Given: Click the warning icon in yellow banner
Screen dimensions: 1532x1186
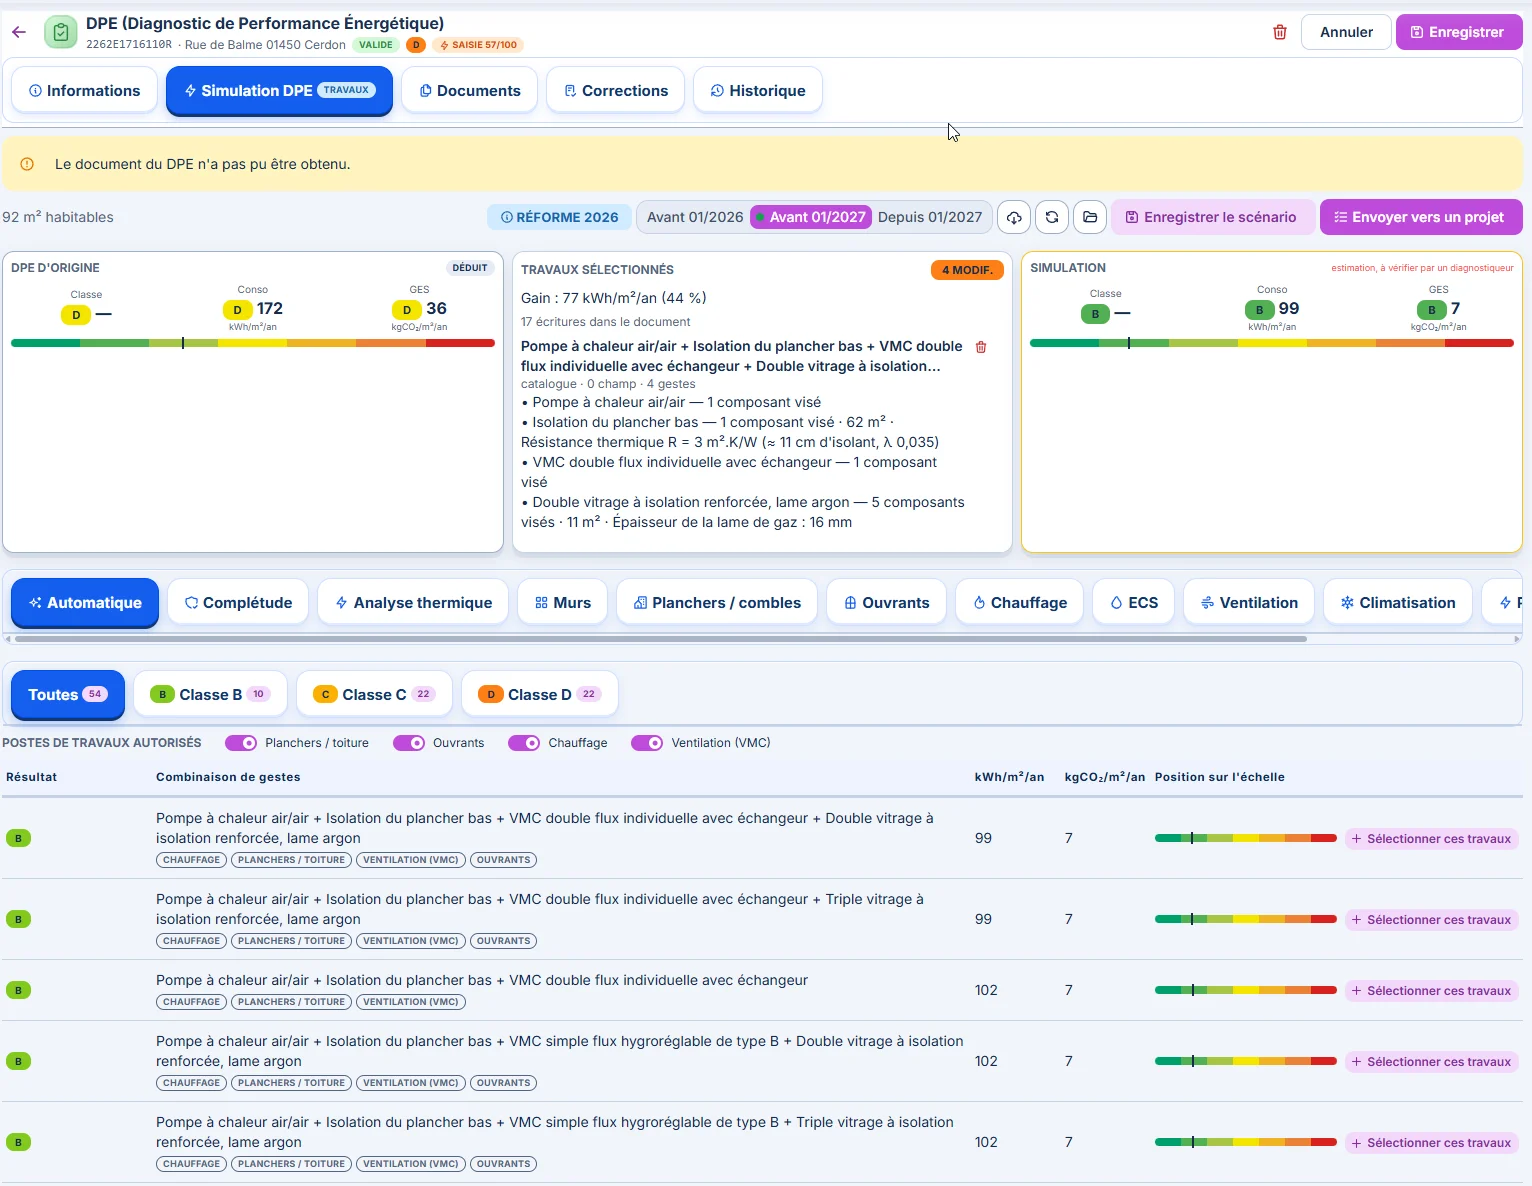Looking at the screenshot, I should (27, 164).
